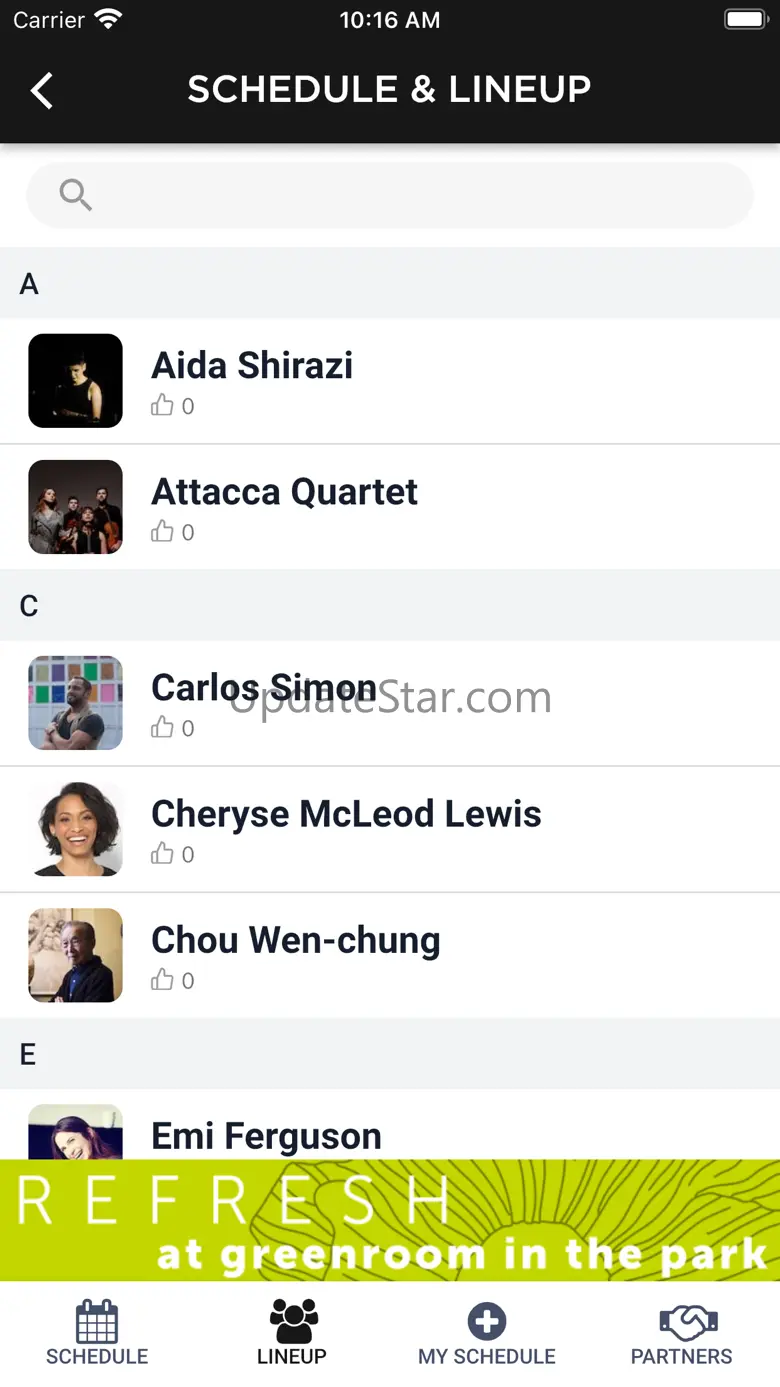Open Chou Wen-chung artist entry

pyautogui.click(x=390, y=955)
